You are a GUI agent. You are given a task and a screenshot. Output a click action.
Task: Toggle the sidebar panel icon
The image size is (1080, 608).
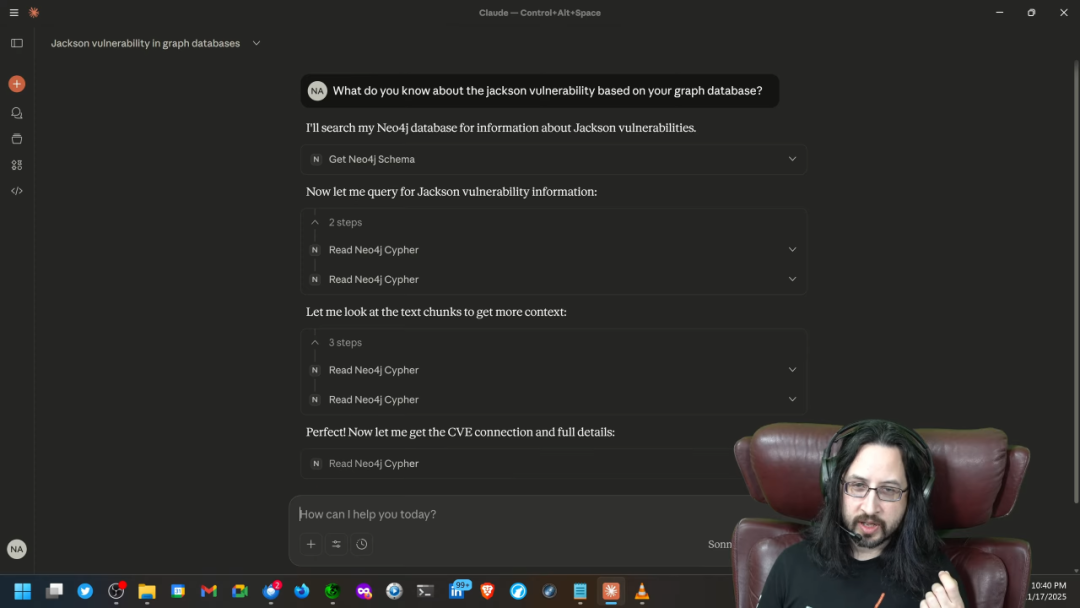(x=17, y=43)
